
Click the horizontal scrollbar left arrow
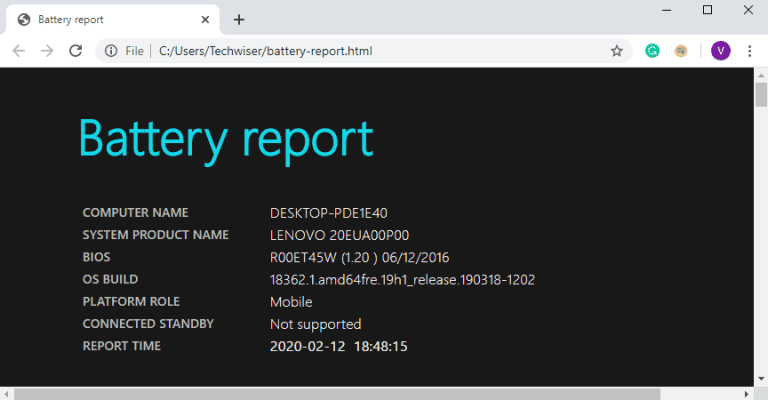(x=6, y=394)
